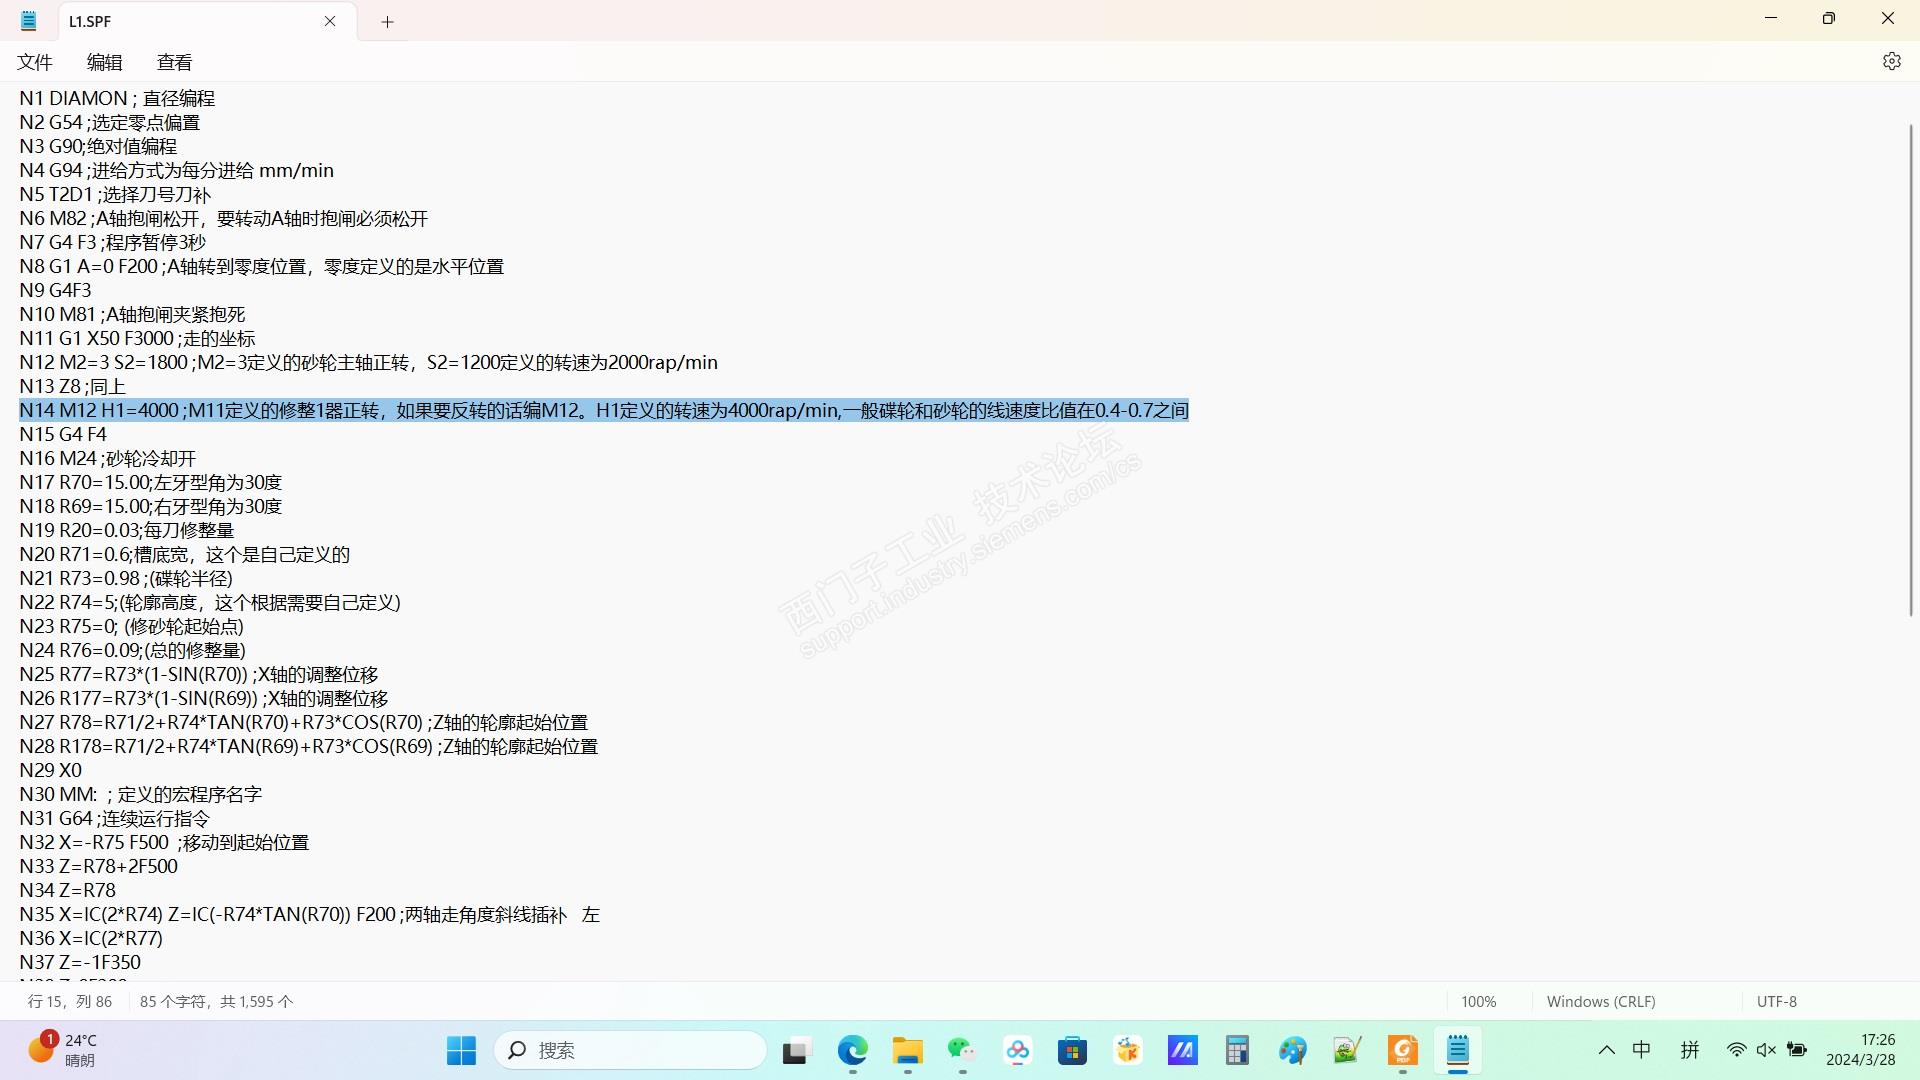Click the UTF-8 encoding indicator
This screenshot has width=1920, height=1080.
tap(1776, 1001)
